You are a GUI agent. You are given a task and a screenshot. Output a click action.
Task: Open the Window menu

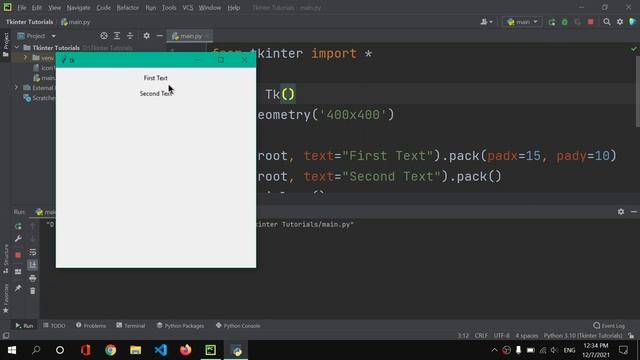click(x=210, y=8)
